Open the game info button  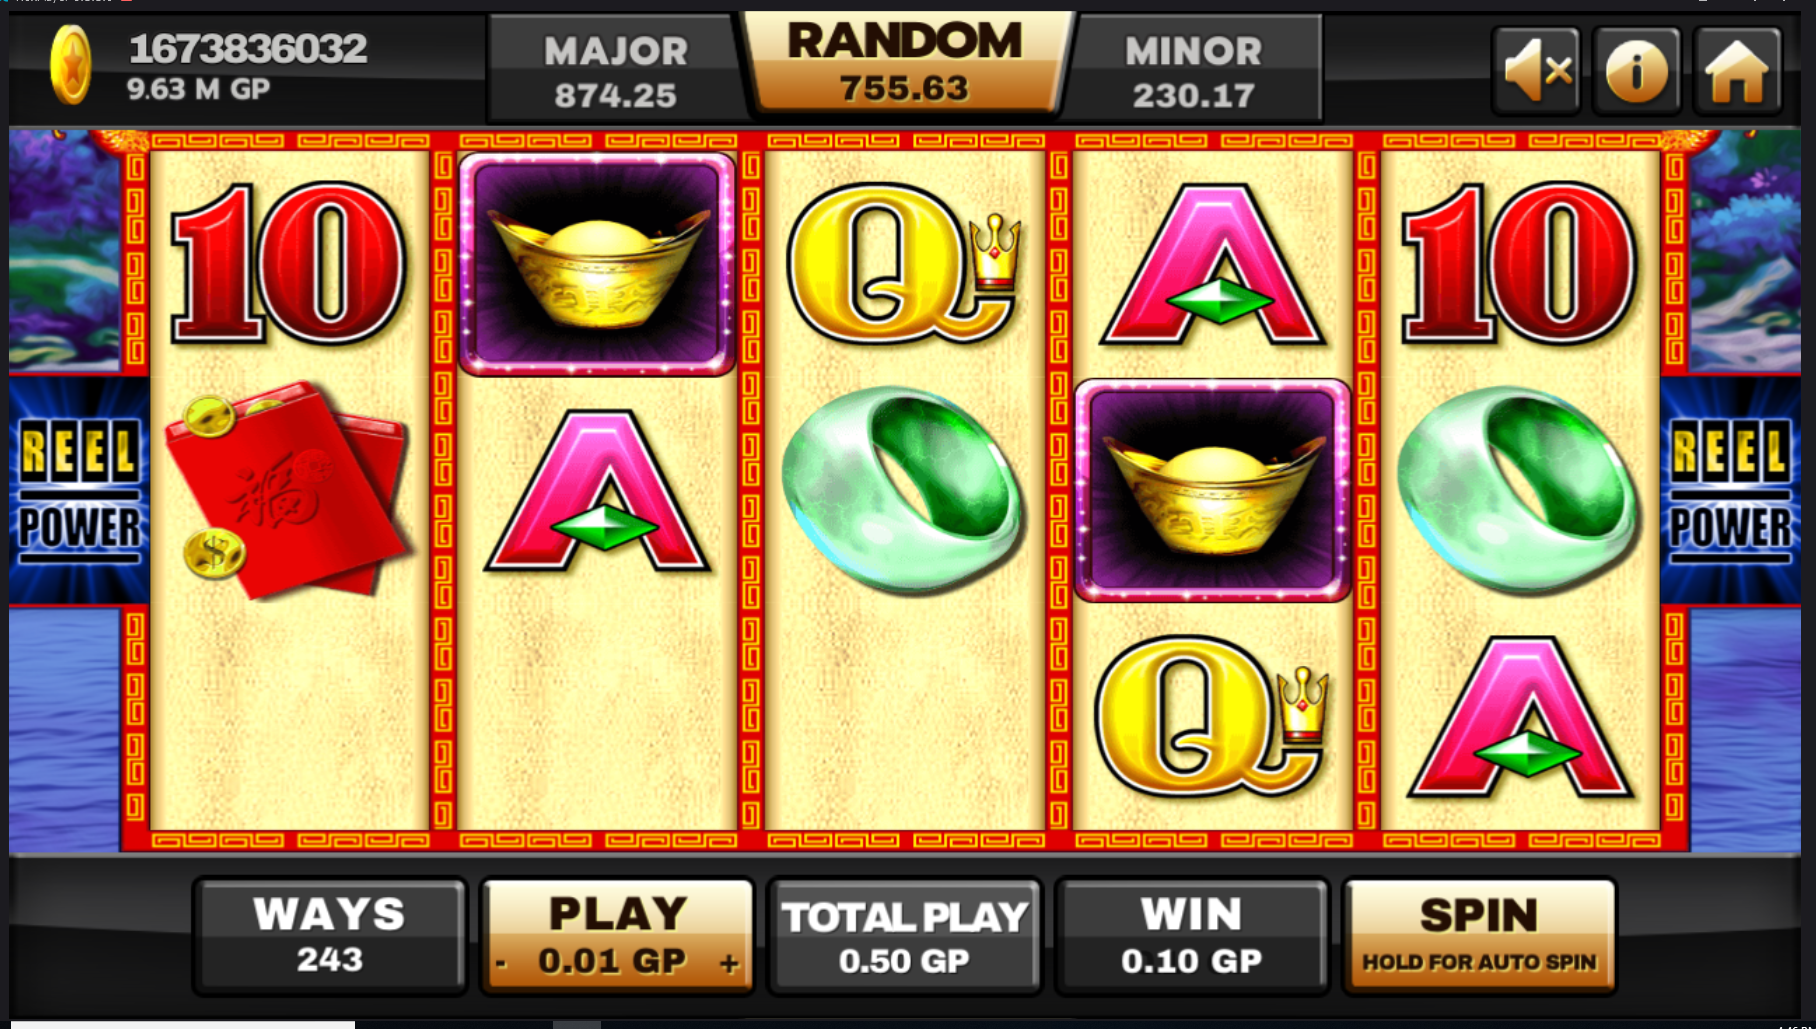(1637, 70)
